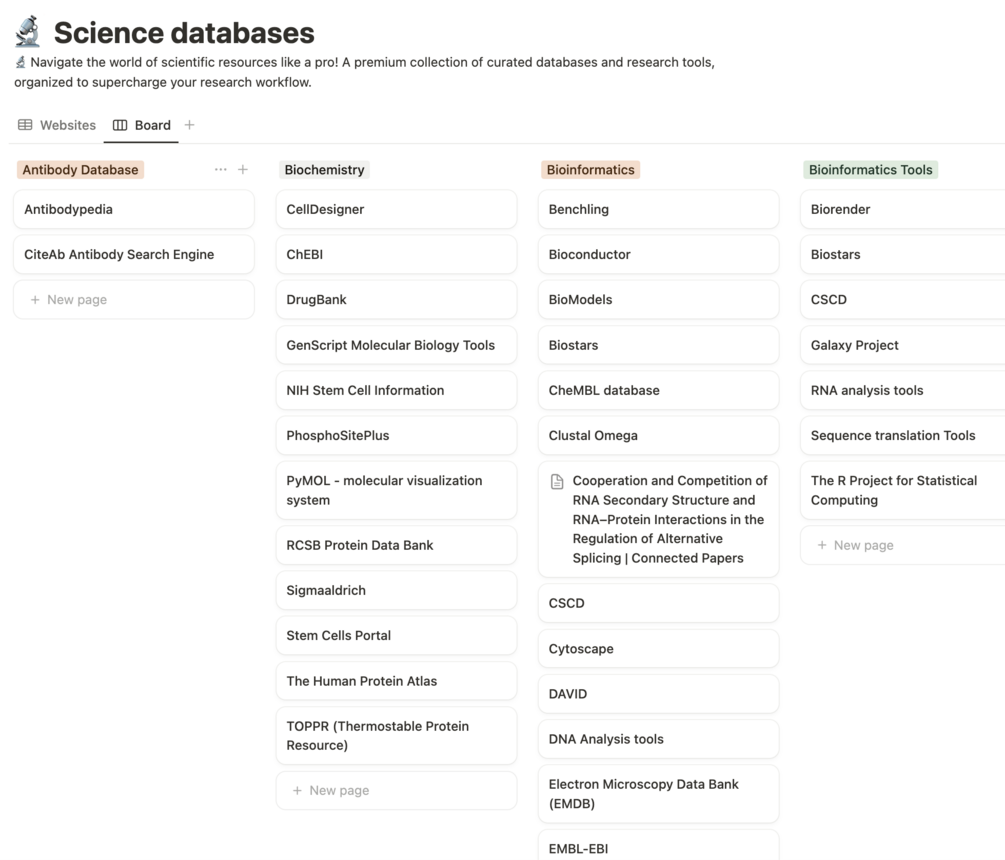Screen dimensions: 1005x860
Task: Switch to the Websites tab
Action: click(67, 124)
